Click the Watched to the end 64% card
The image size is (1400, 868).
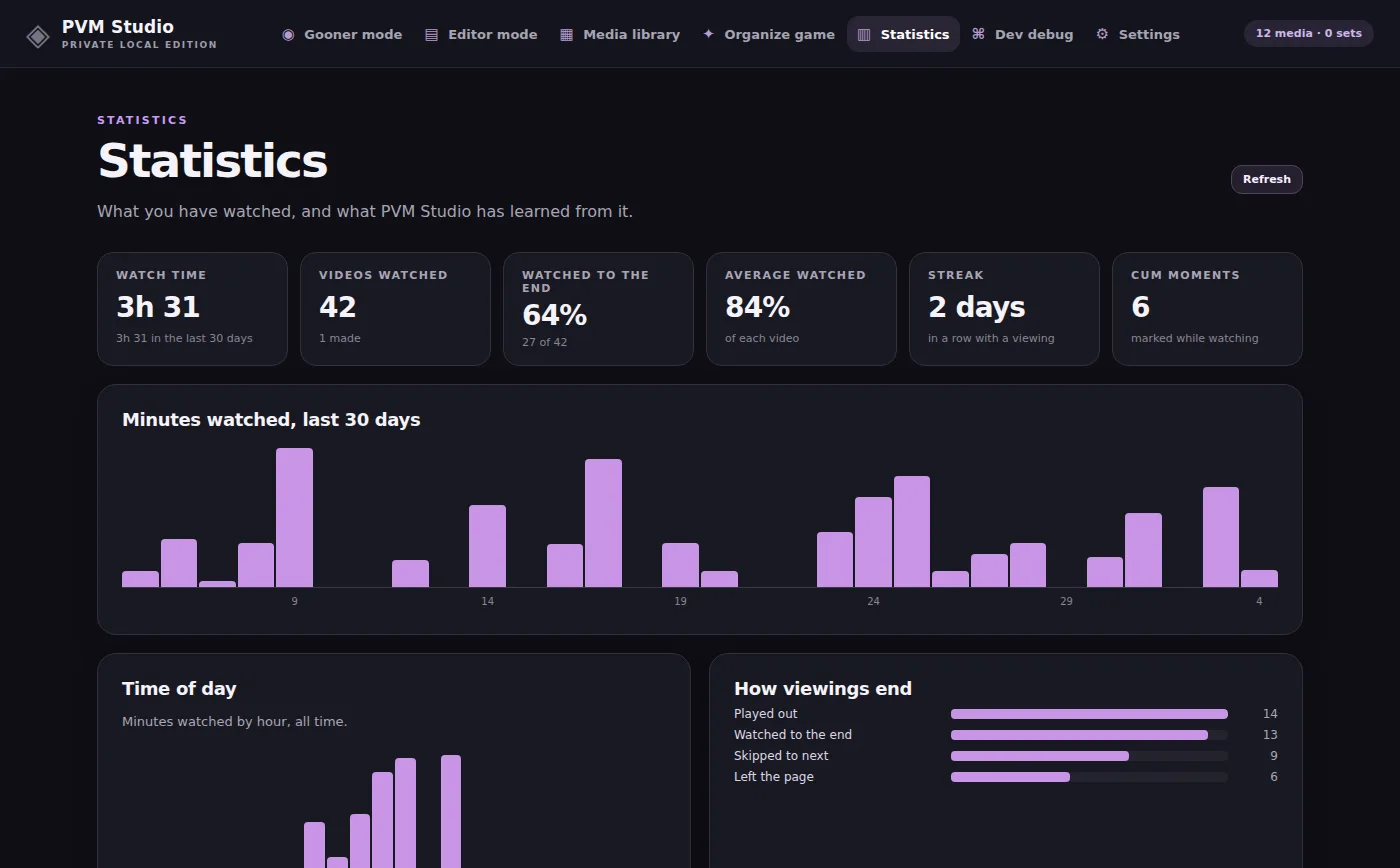point(598,309)
